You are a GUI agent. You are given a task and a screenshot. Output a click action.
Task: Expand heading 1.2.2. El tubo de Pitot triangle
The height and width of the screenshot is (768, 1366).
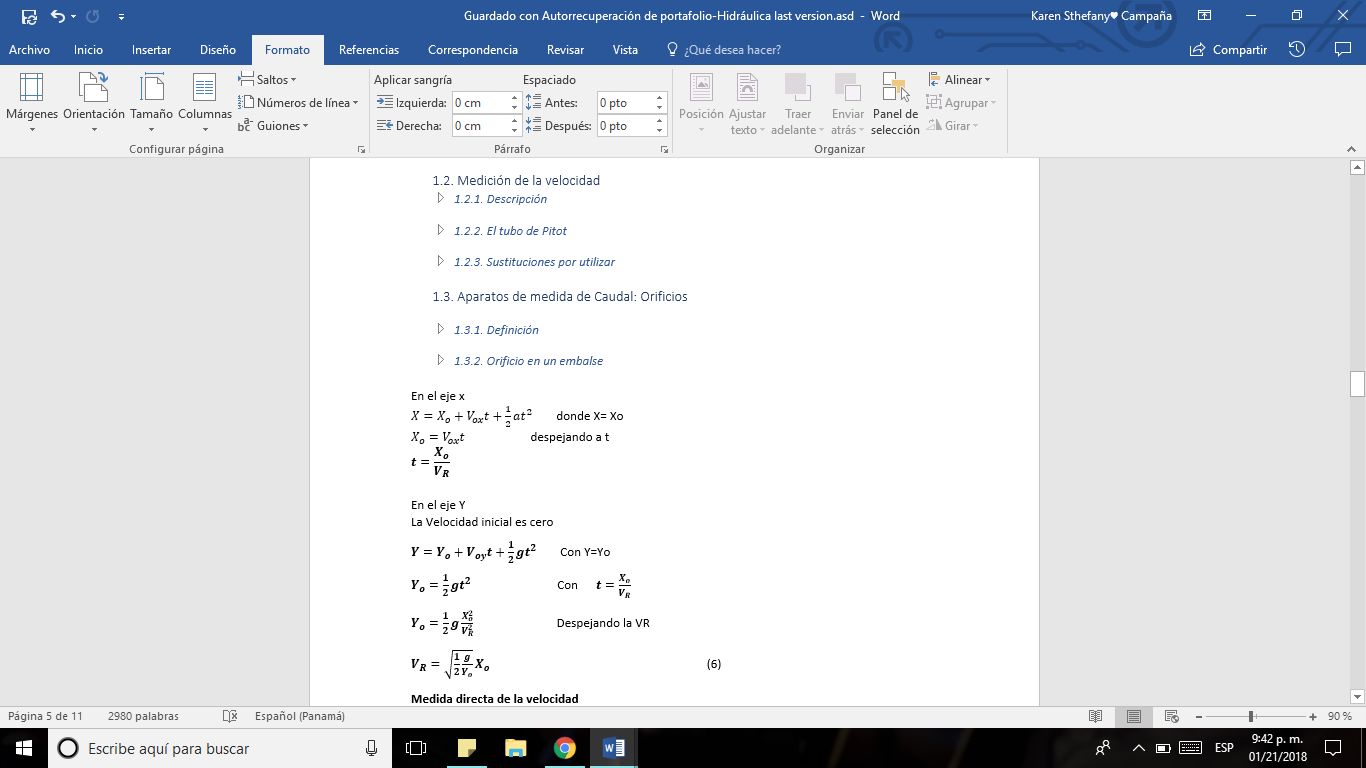[440, 230]
